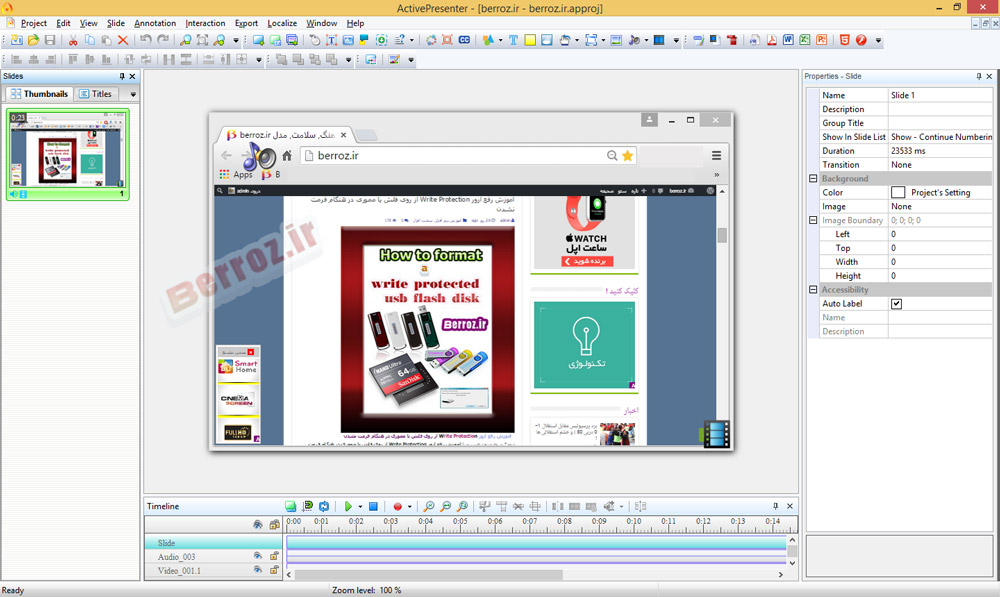This screenshot has height=597, width=1000.
Task: Click the timeline horizontal scrollbar
Action: (429, 575)
